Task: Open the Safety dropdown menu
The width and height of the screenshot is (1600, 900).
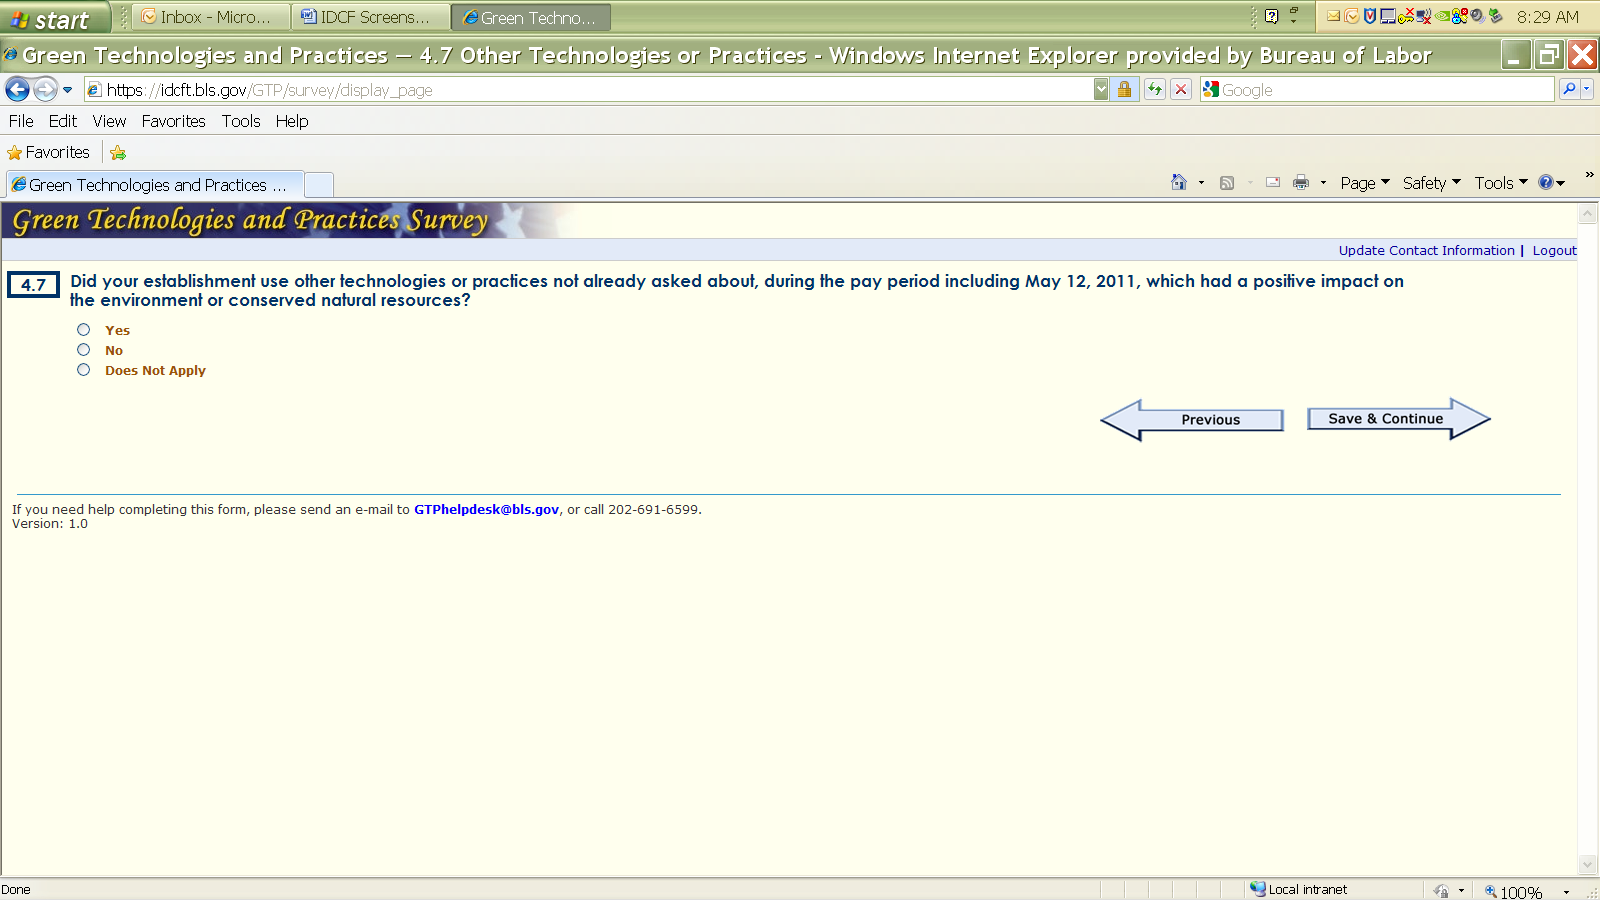Action: click(x=1430, y=183)
